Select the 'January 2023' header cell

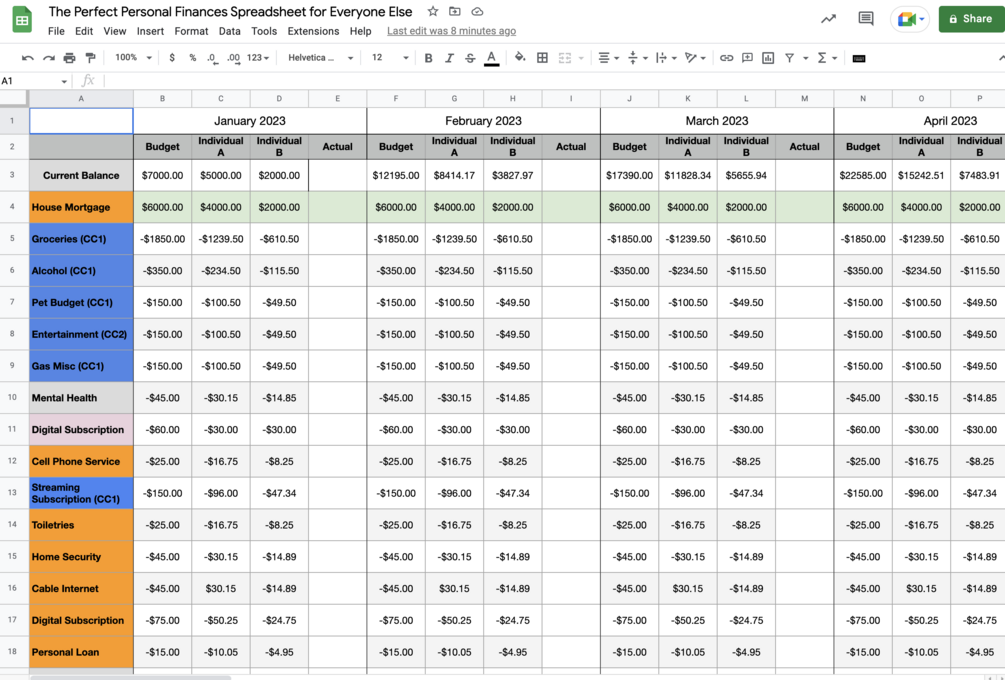[x=250, y=120]
